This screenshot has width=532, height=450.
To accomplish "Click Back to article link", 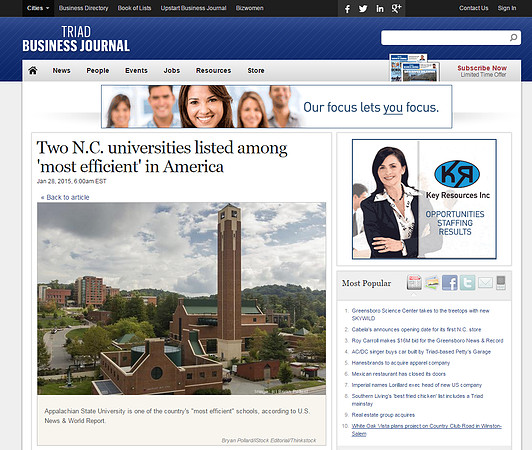I will click(x=65, y=197).
